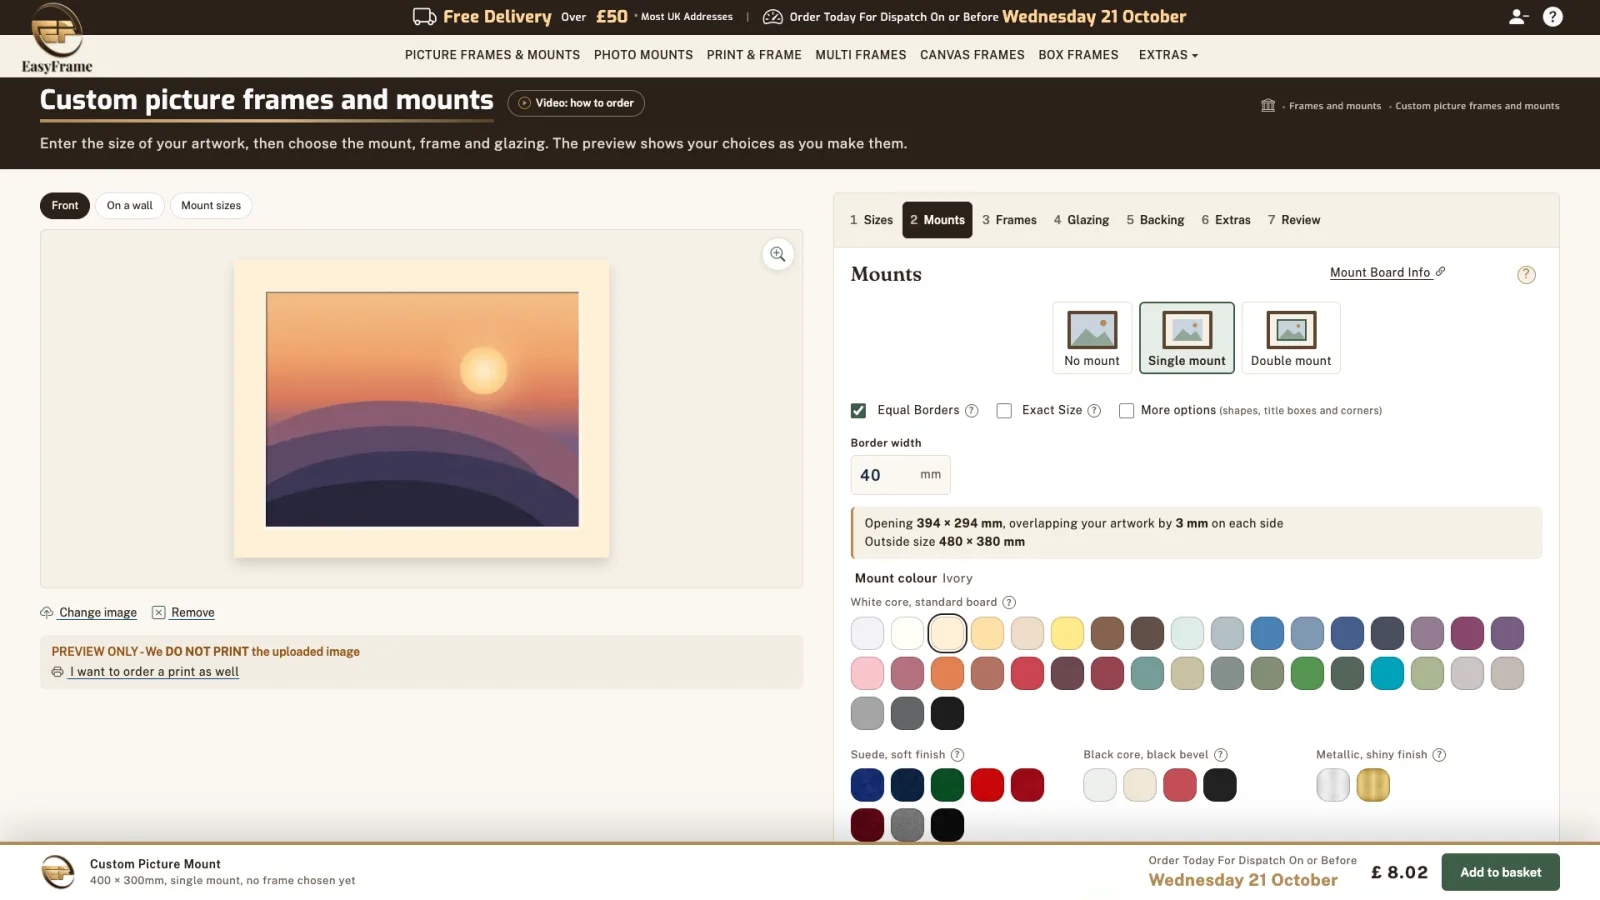Zoom the preview with magnifier icon

click(778, 254)
